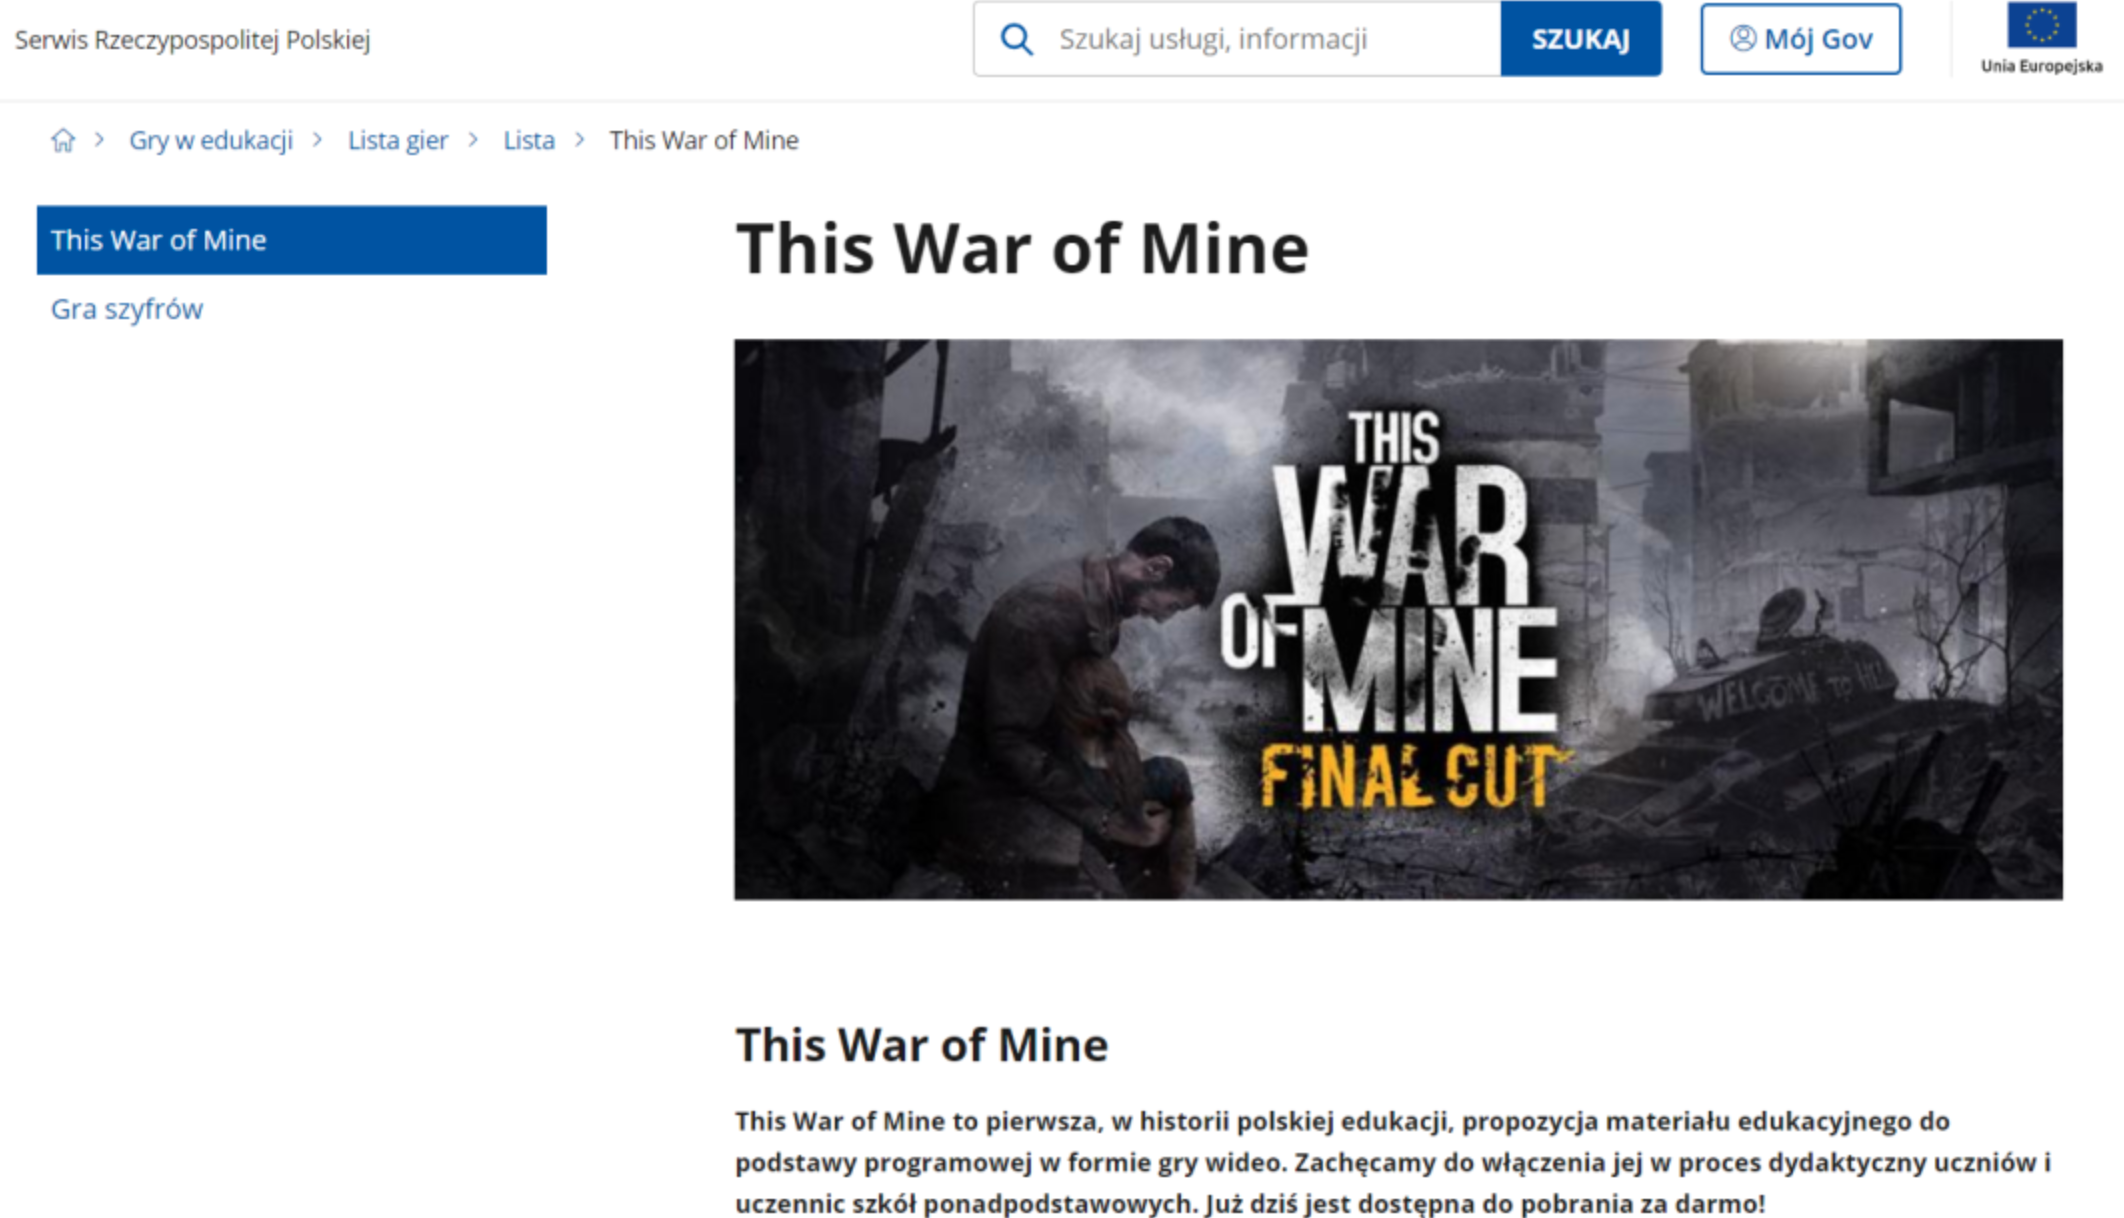Click the bold intro paragraph text
This screenshot has width=2124, height=1218.
(x=1392, y=1162)
